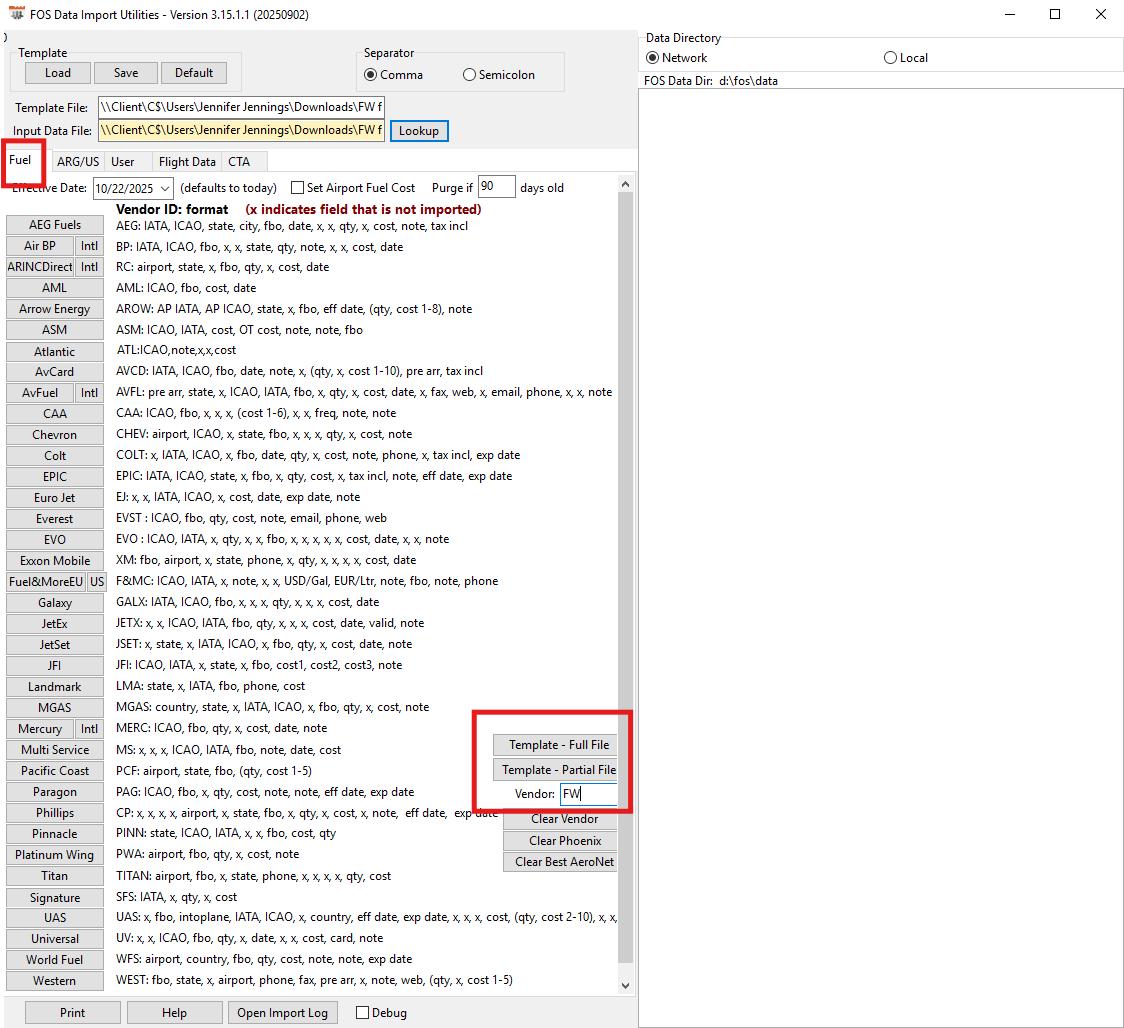
Task: Toggle the Debug checkbox
Action: 363,1013
